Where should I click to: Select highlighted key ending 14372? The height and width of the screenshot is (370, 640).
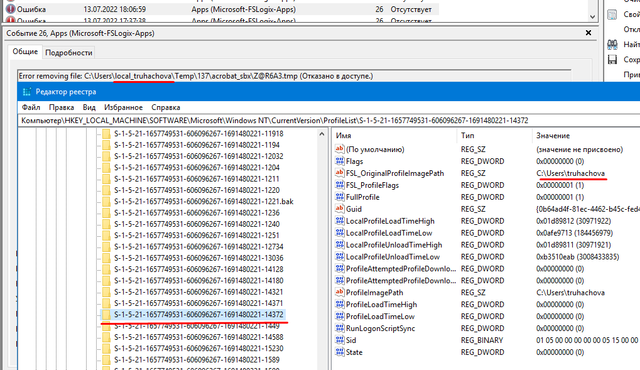(198, 315)
